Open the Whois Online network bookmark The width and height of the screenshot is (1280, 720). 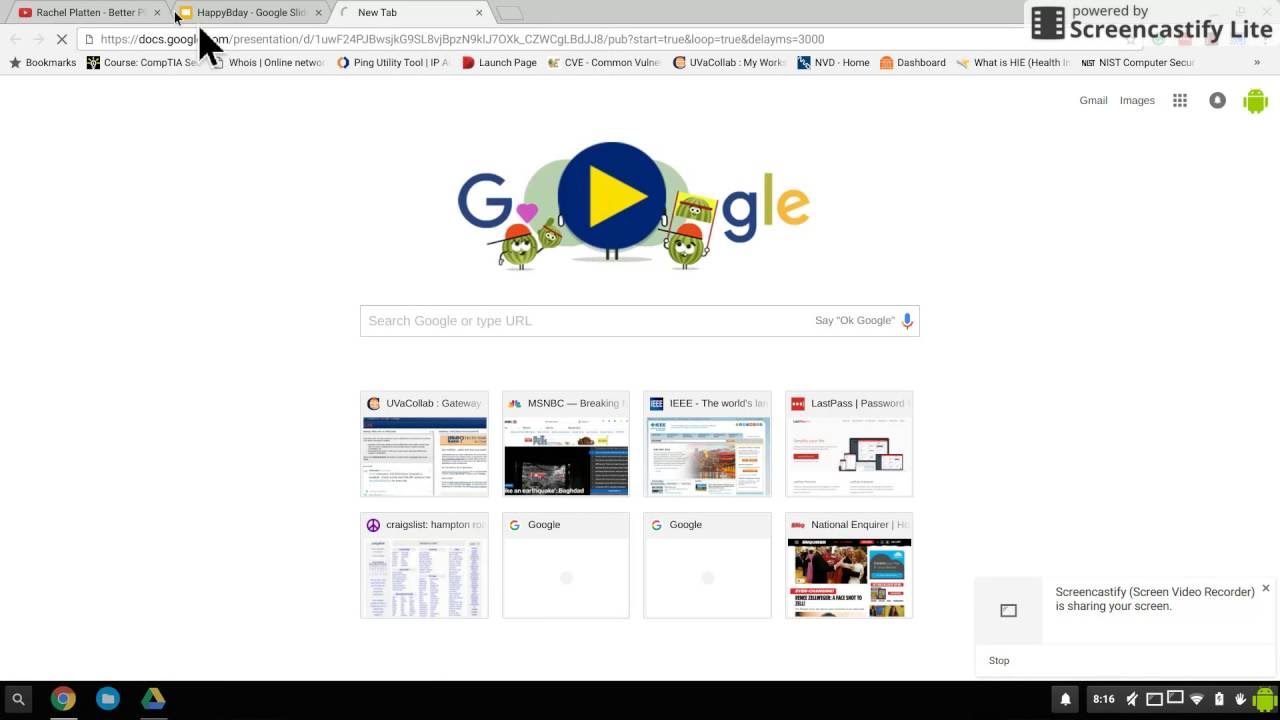tap(268, 62)
